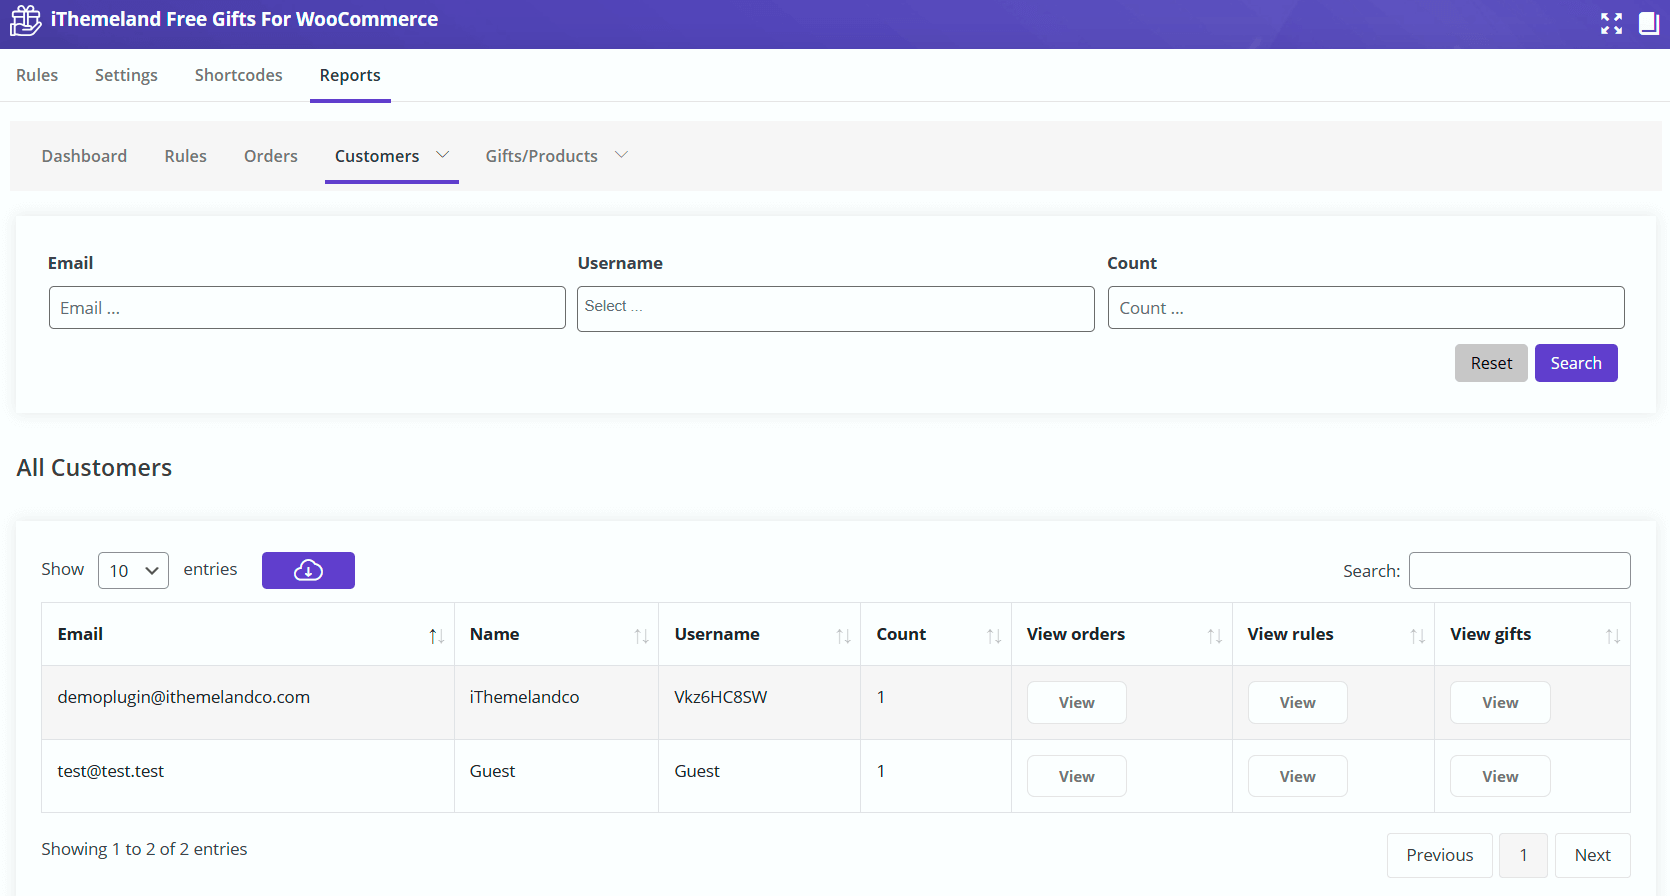The height and width of the screenshot is (896, 1670).
Task: Switch to the Rules top tab
Action: point(37,75)
